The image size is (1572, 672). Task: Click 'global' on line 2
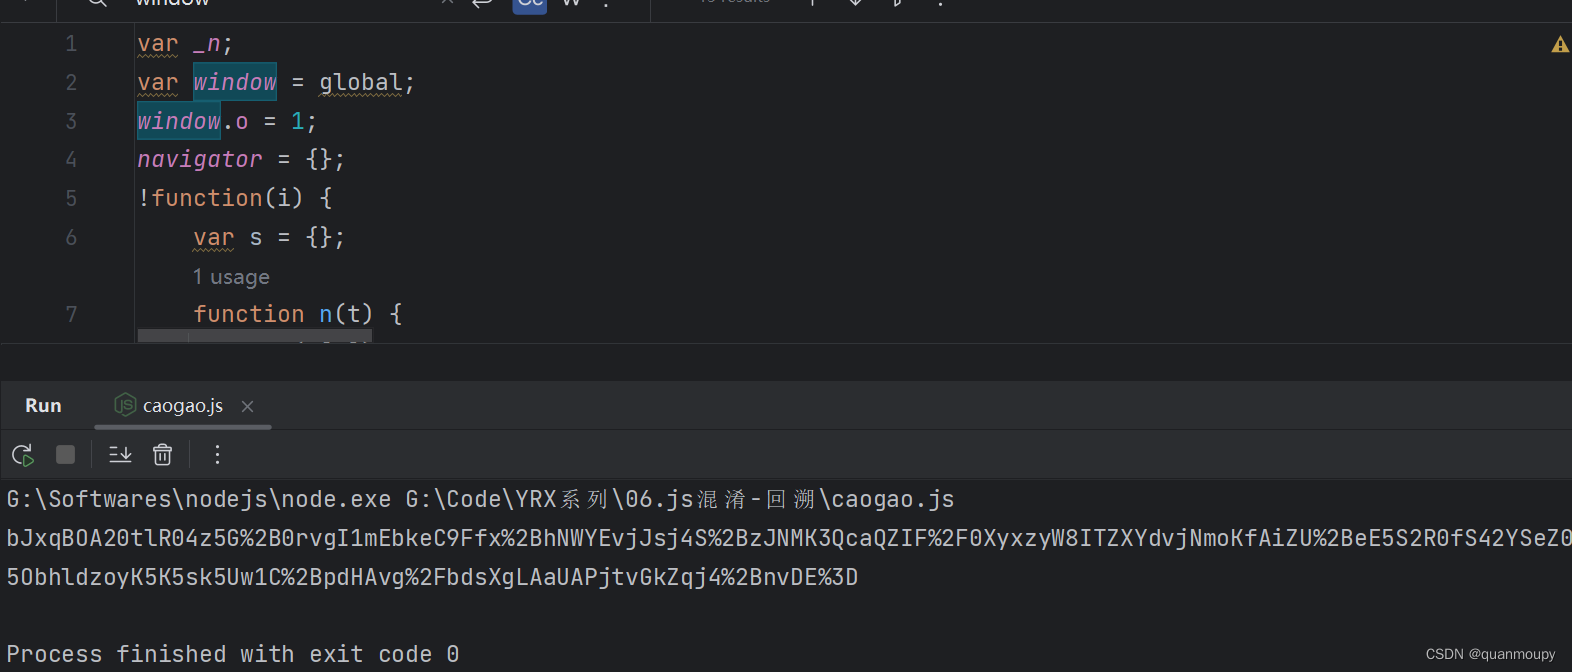tap(361, 82)
